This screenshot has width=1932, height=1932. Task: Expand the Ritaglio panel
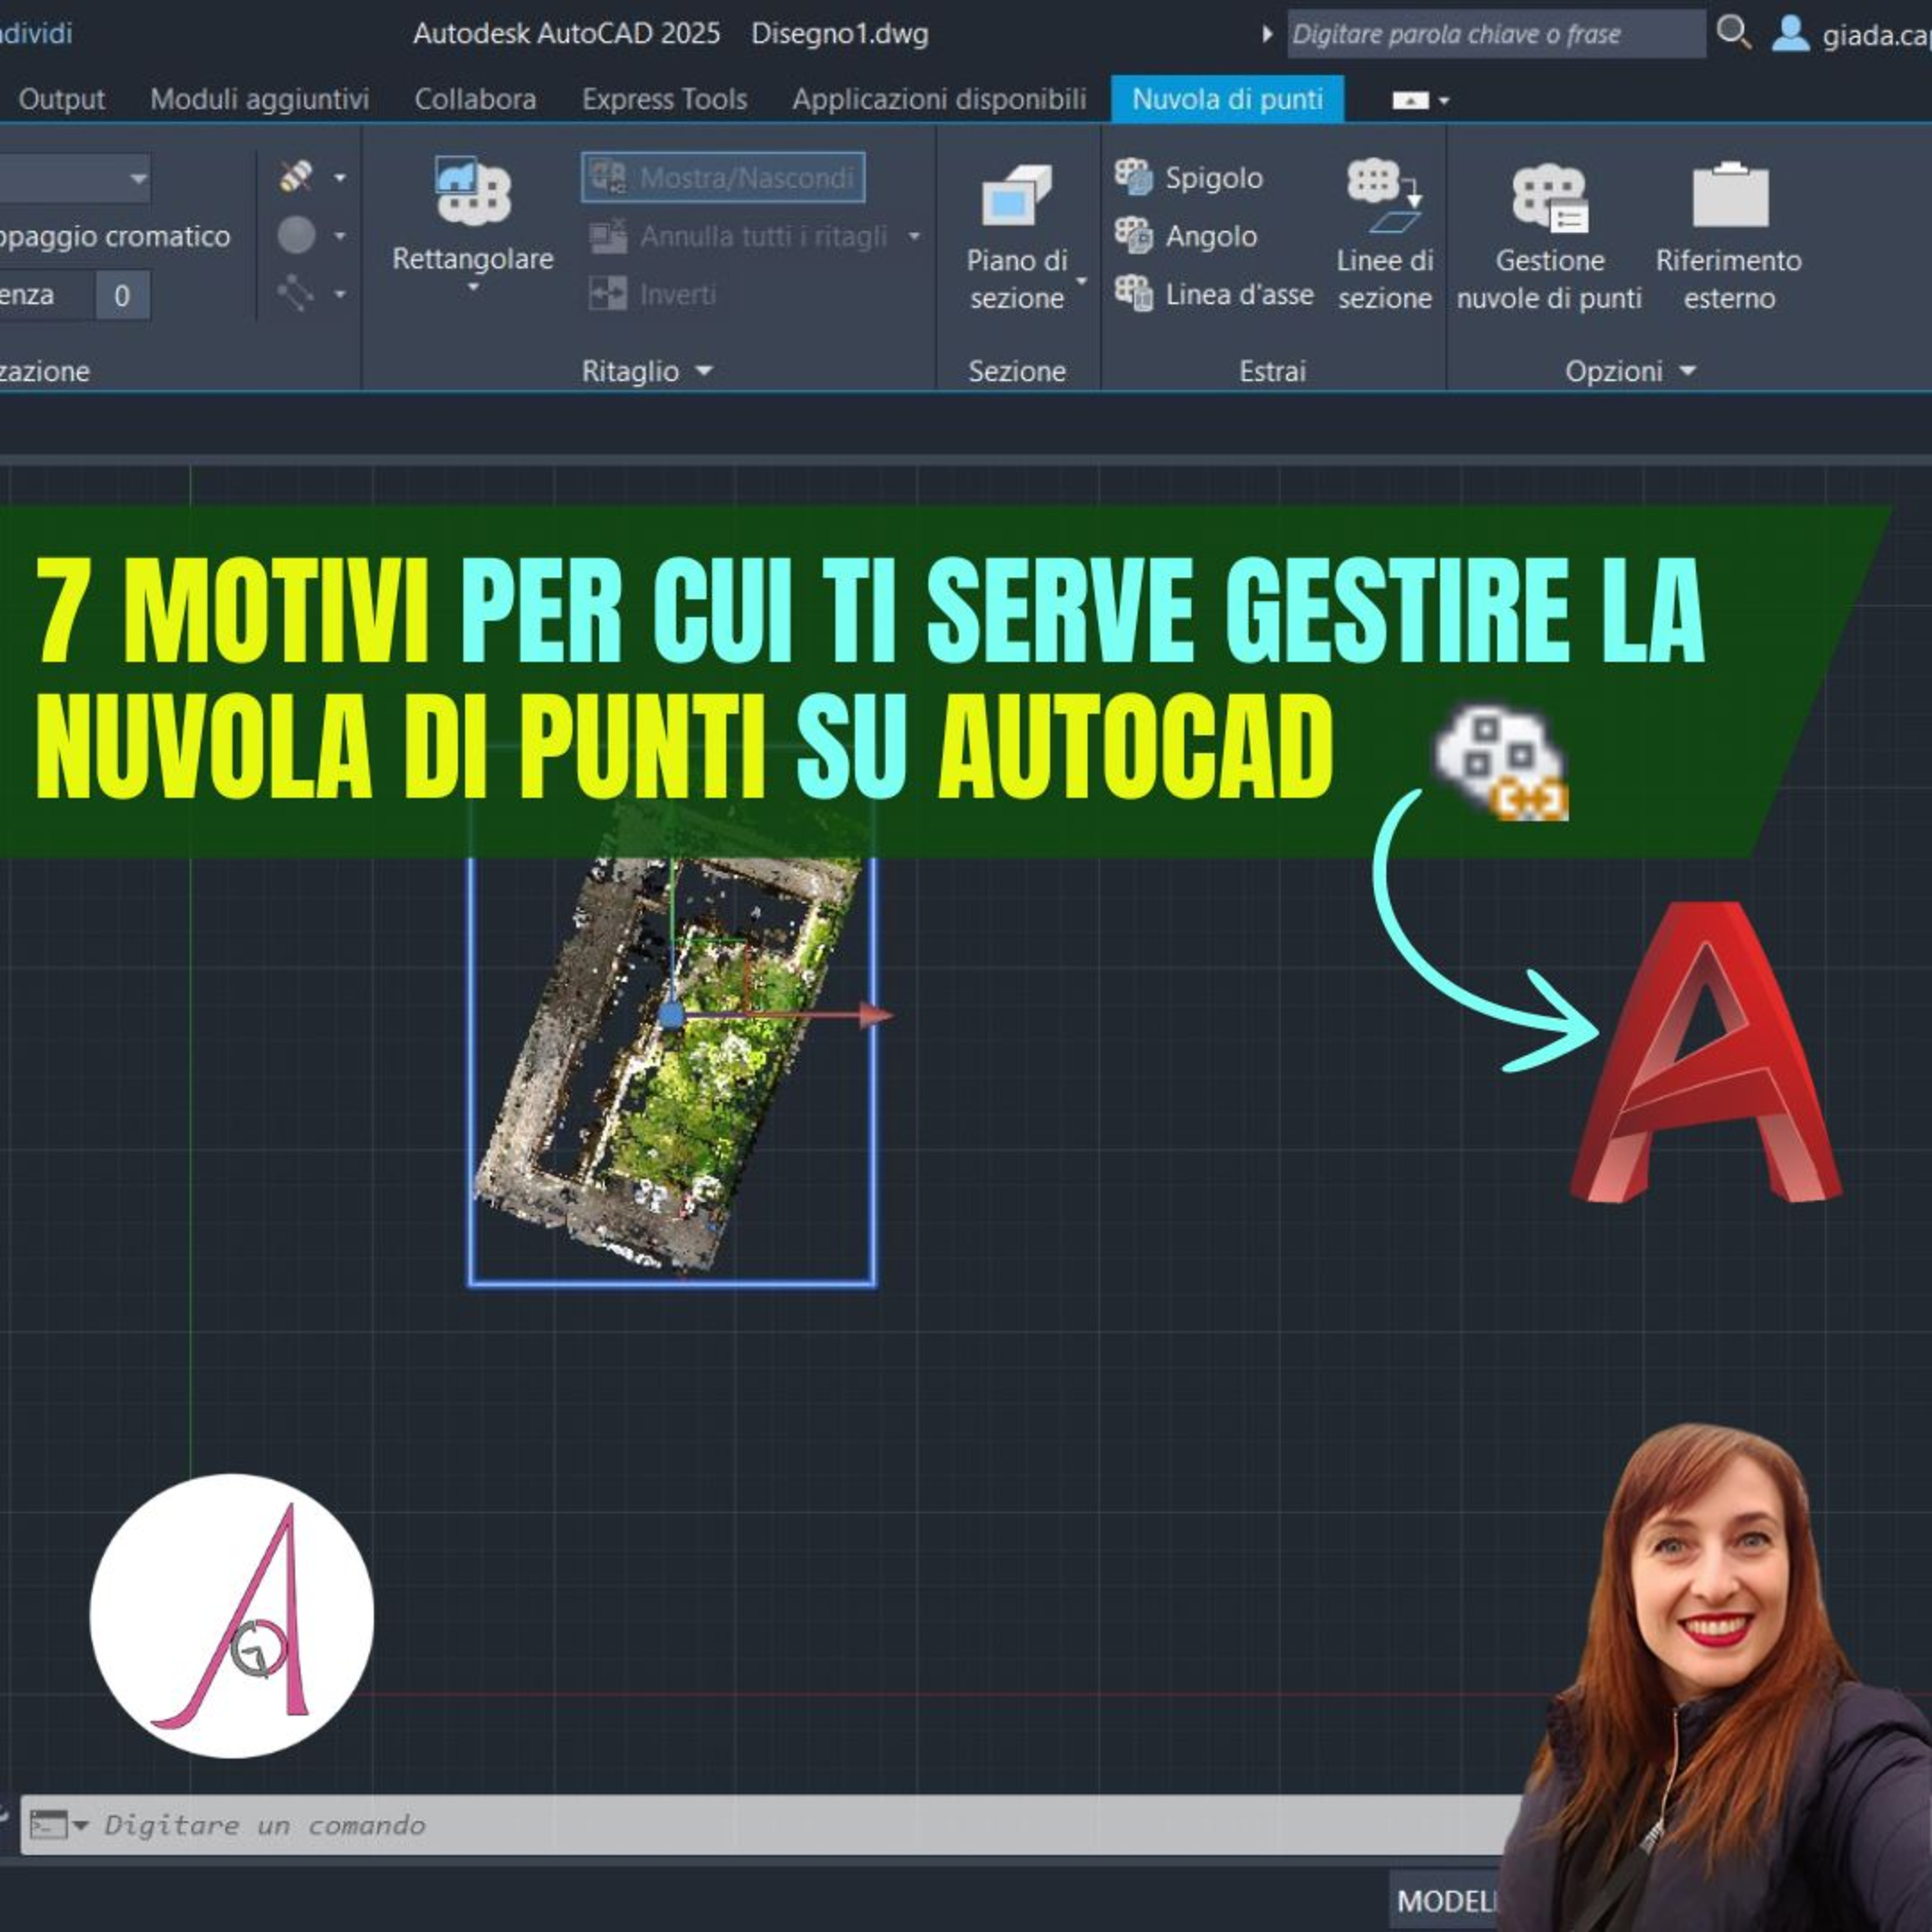647,371
